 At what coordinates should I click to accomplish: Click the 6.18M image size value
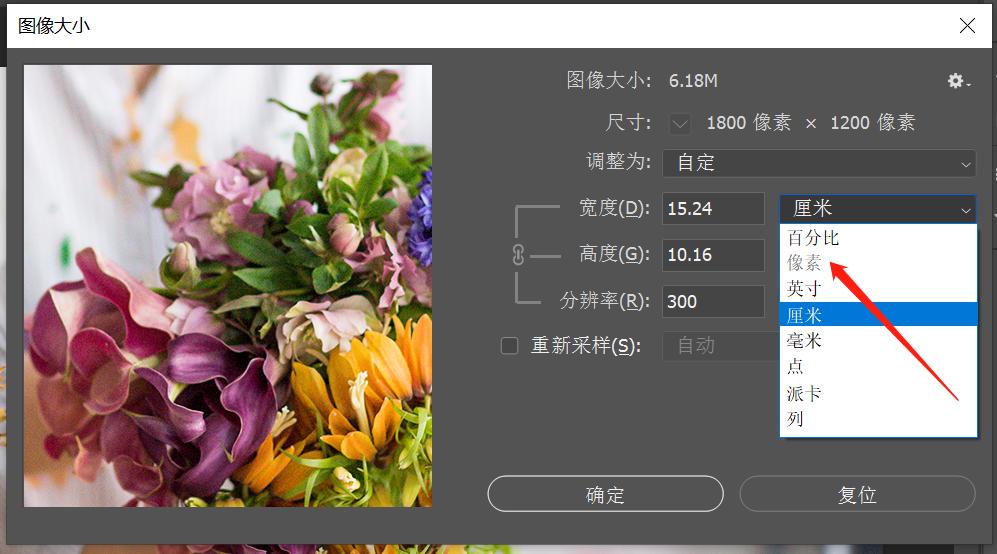[693, 81]
